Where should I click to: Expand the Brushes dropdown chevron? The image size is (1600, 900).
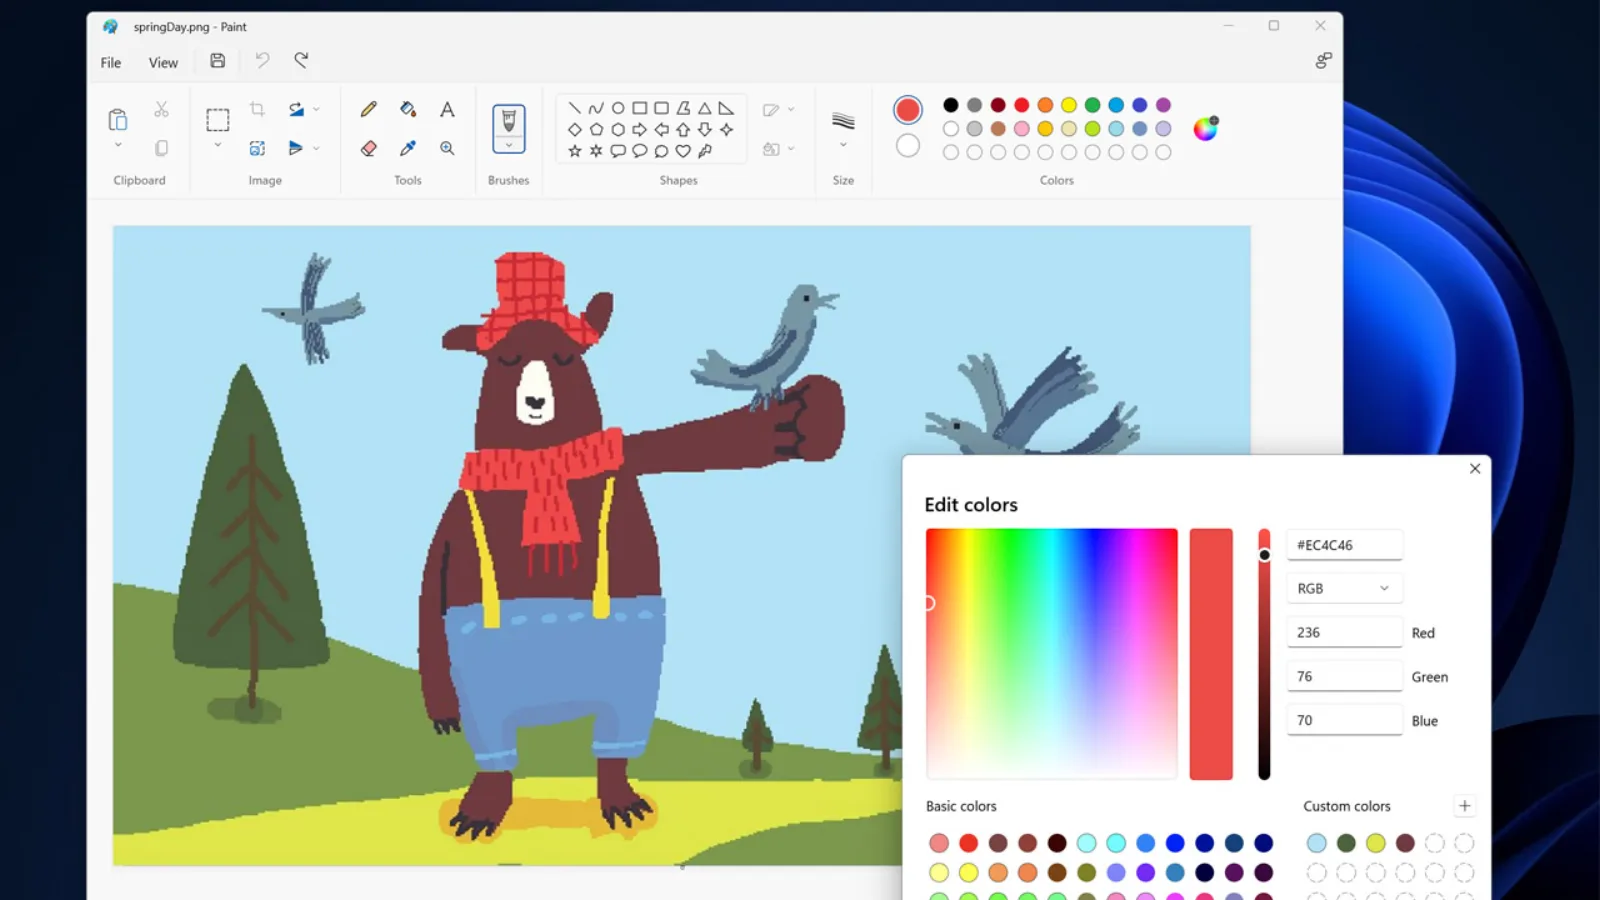pyautogui.click(x=509, y=146)
